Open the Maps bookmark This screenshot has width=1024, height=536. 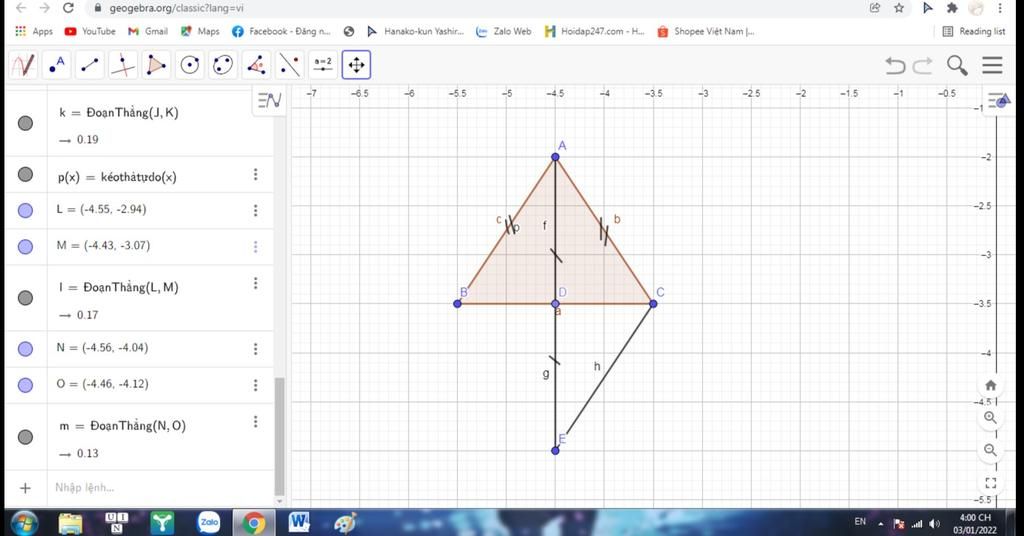200,31
